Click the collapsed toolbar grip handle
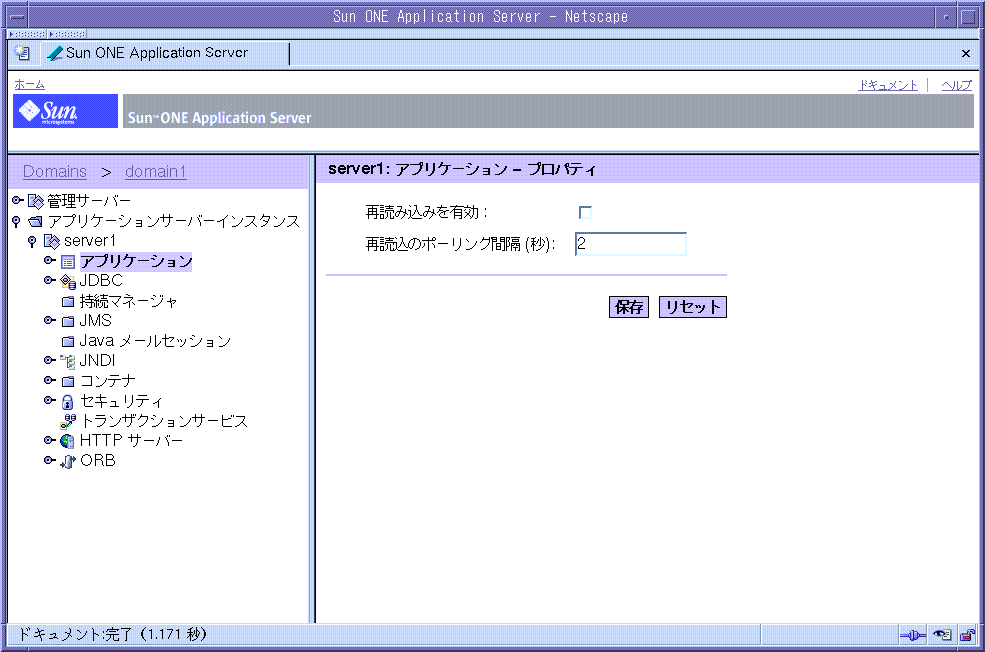 pyautogui.click(x=27, y=34)
